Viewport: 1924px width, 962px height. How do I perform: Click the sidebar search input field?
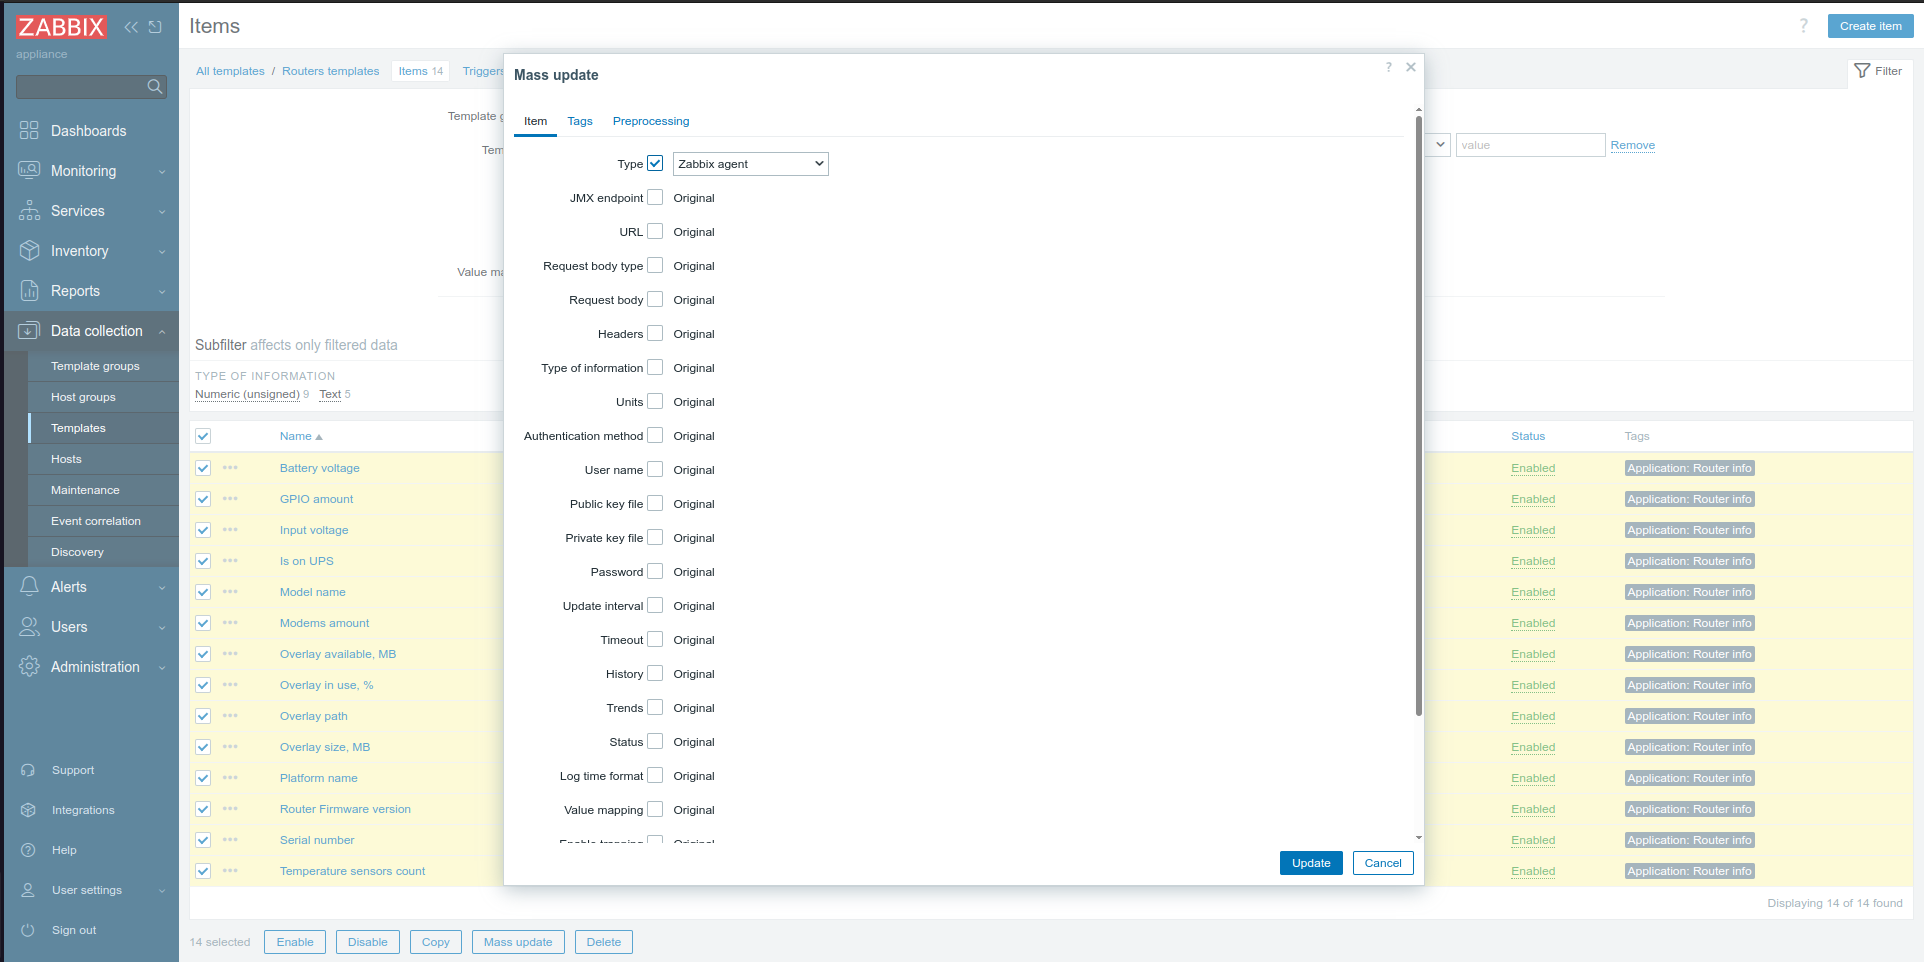point(80,87)
